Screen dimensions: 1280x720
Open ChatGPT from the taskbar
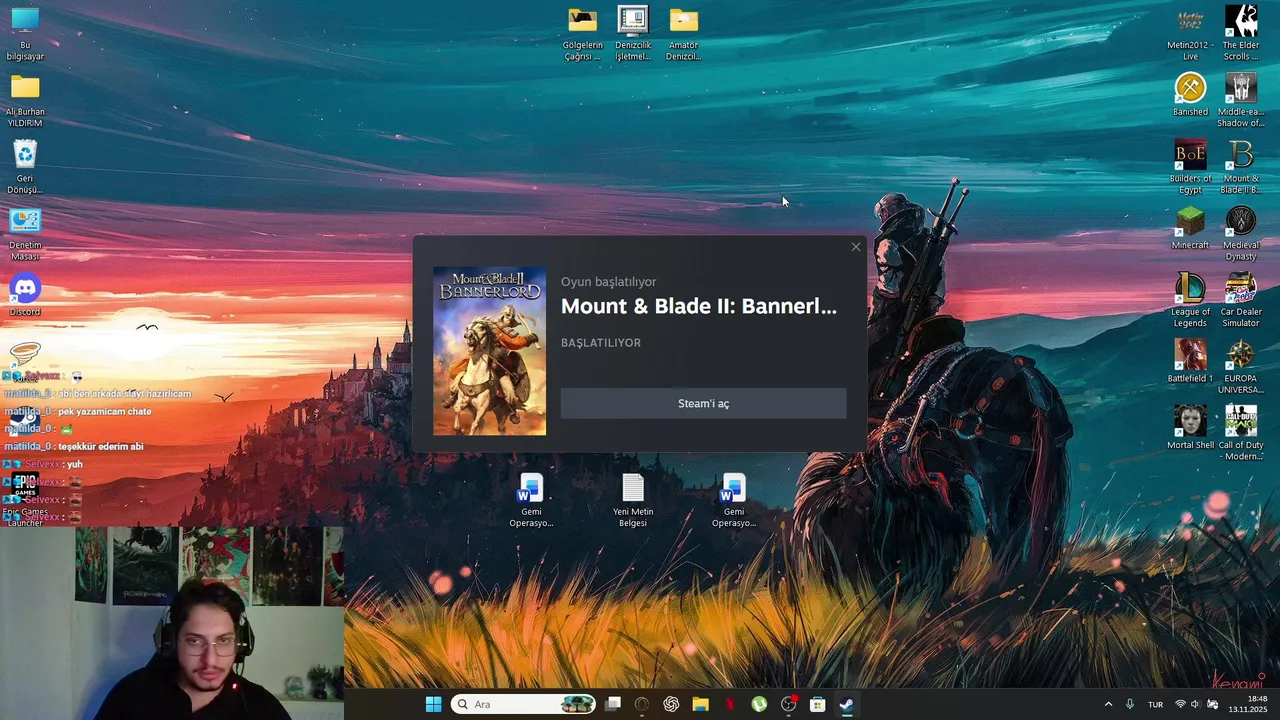point(671,704)
